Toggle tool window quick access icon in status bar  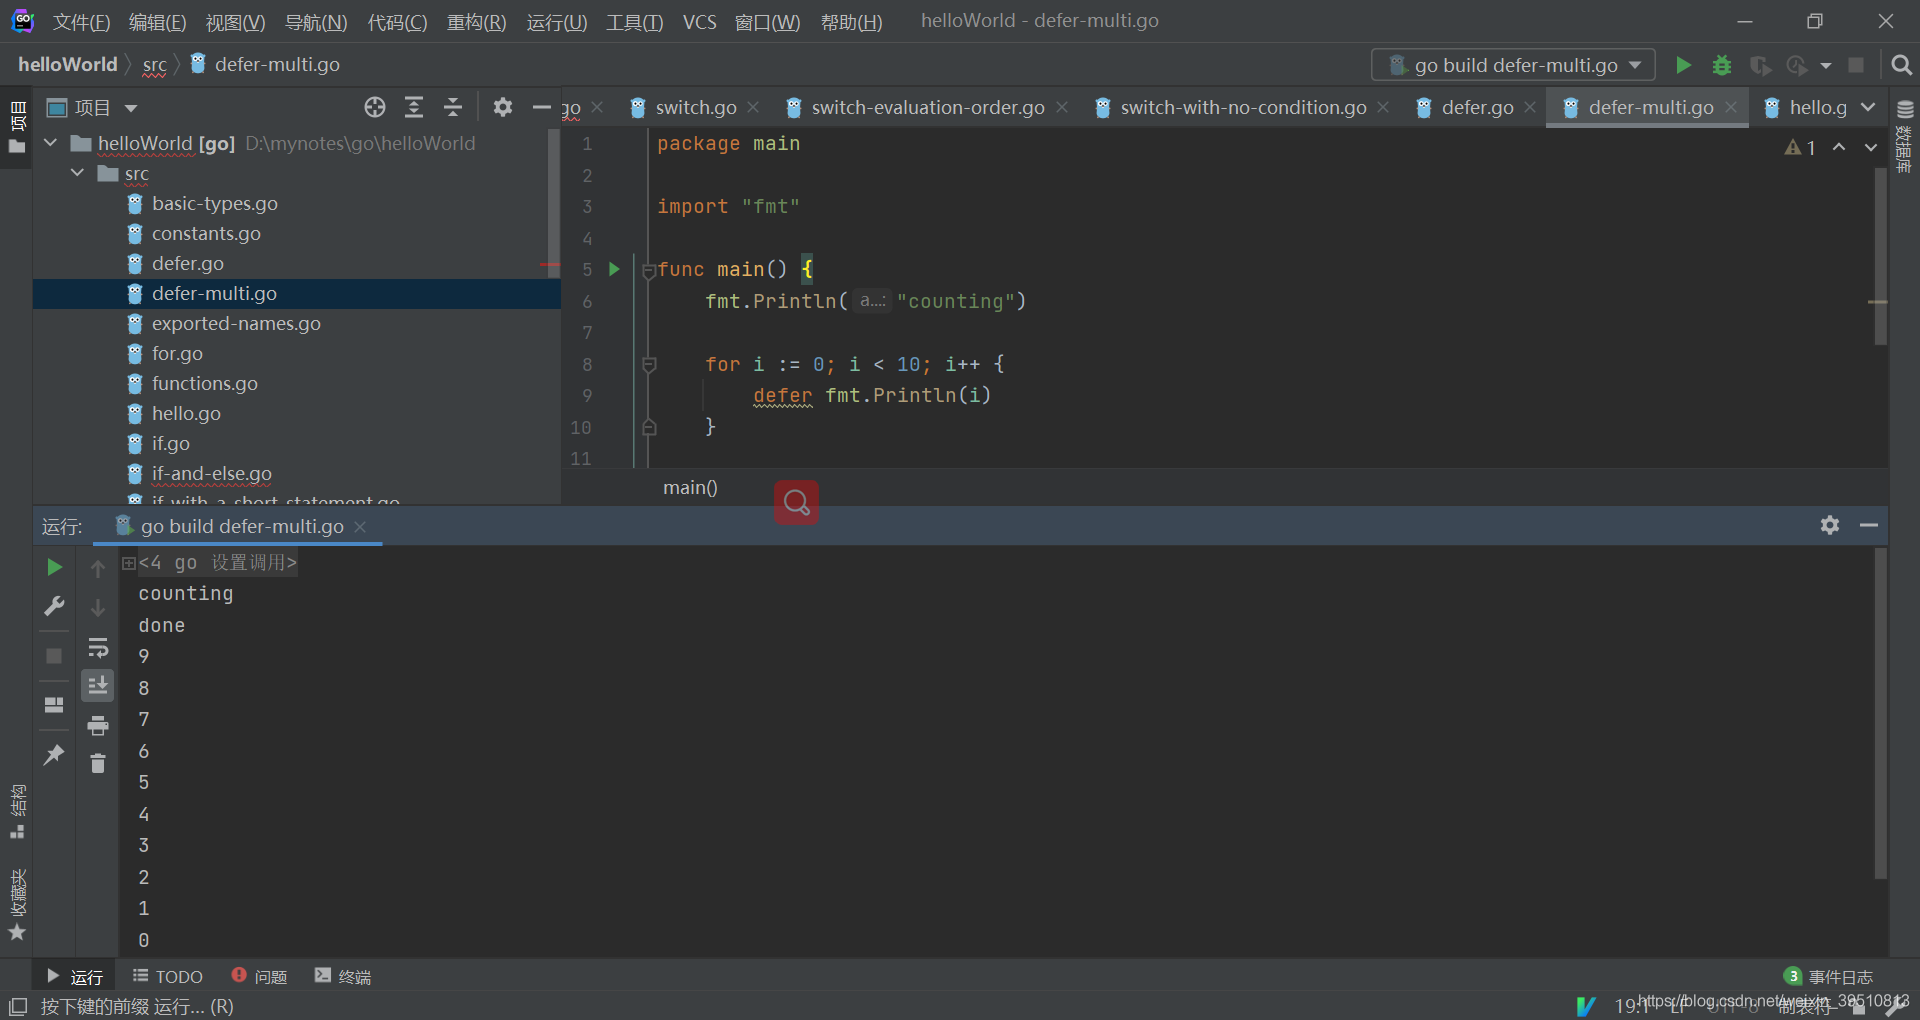(18, 1006)
